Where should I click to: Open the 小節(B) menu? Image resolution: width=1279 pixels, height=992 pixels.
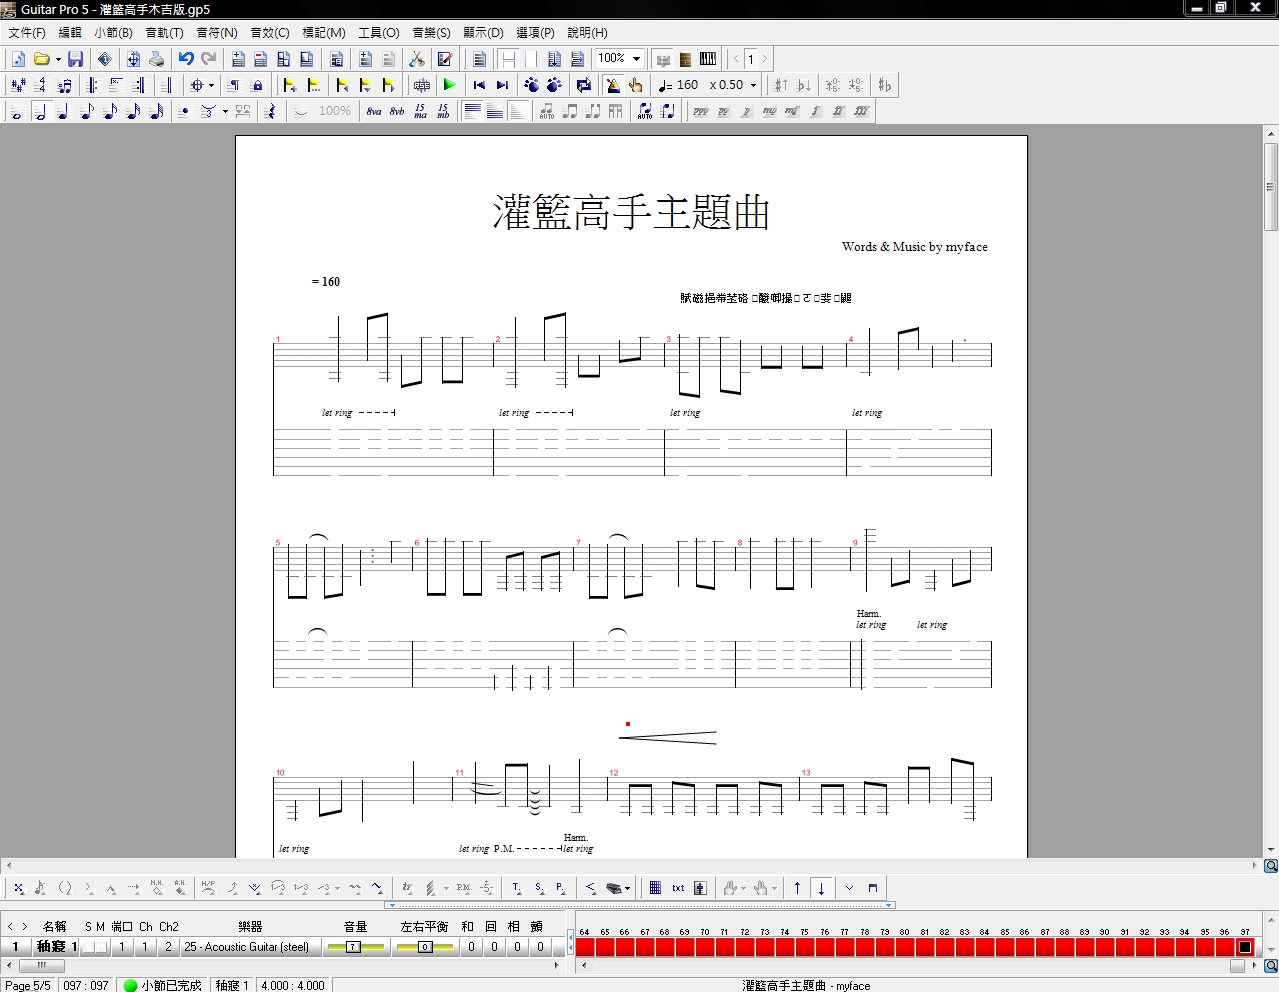click(x=114, y=33)
